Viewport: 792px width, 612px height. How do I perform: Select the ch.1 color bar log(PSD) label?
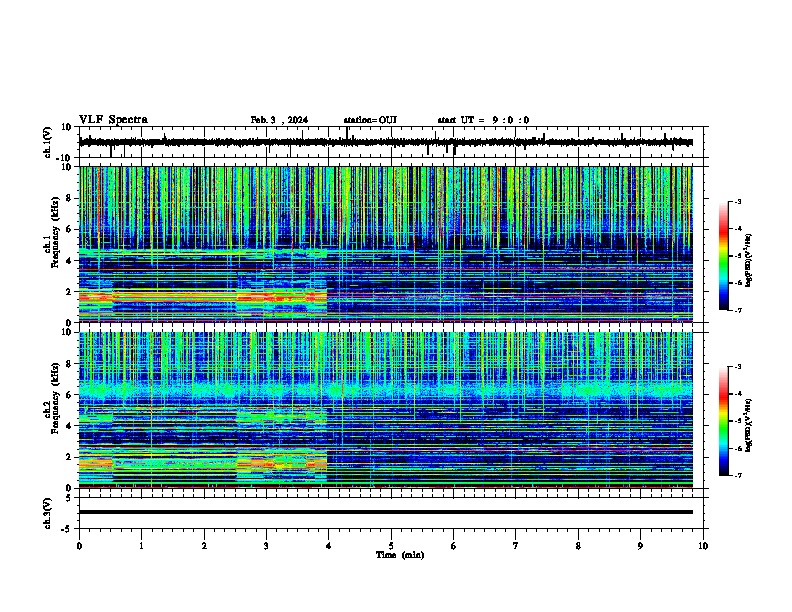coord(749,261)
